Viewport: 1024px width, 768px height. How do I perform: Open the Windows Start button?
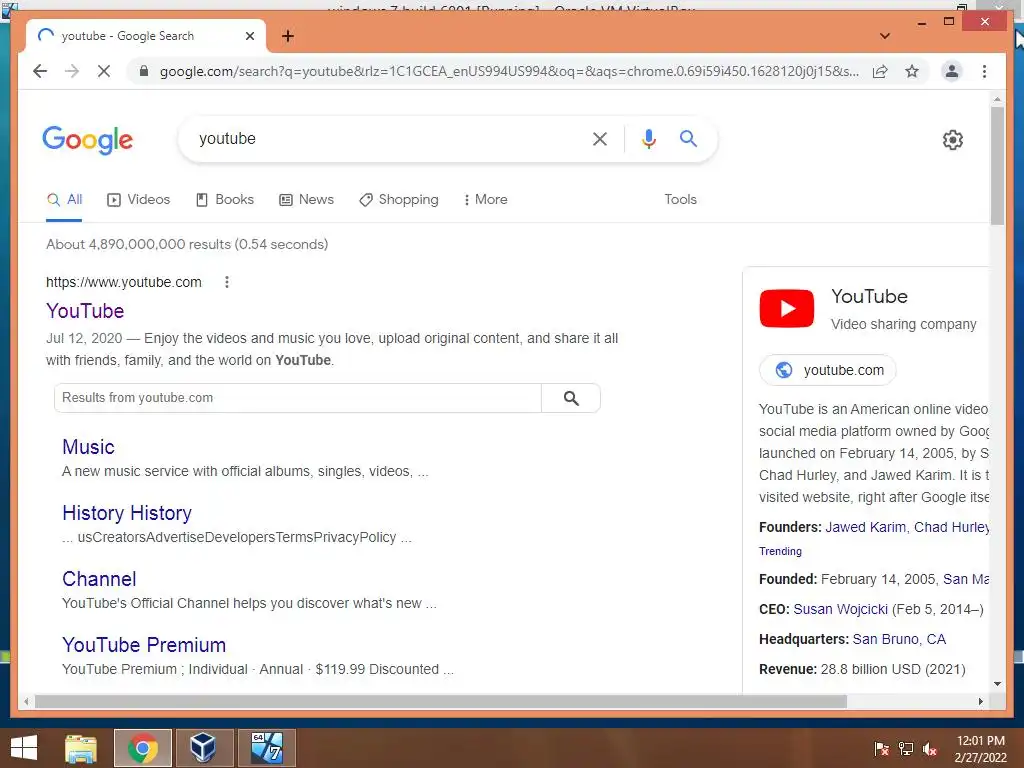point(24,748)
